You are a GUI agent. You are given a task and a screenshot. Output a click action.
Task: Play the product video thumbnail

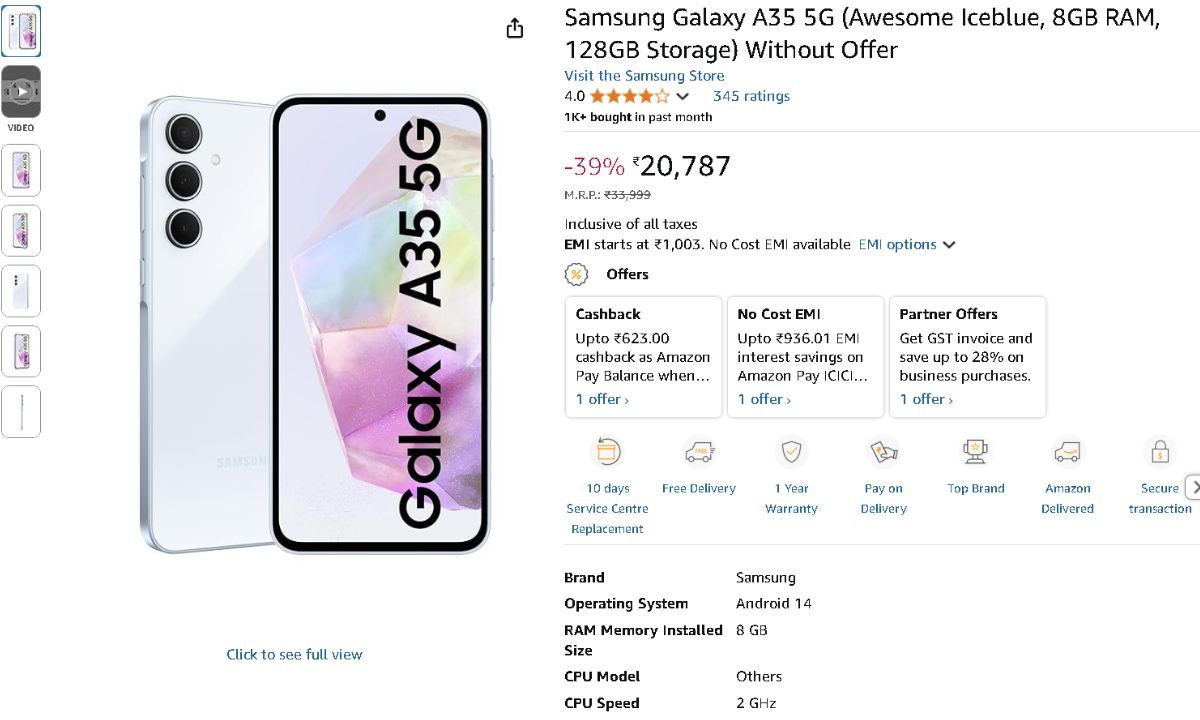[x=21, y=91]
